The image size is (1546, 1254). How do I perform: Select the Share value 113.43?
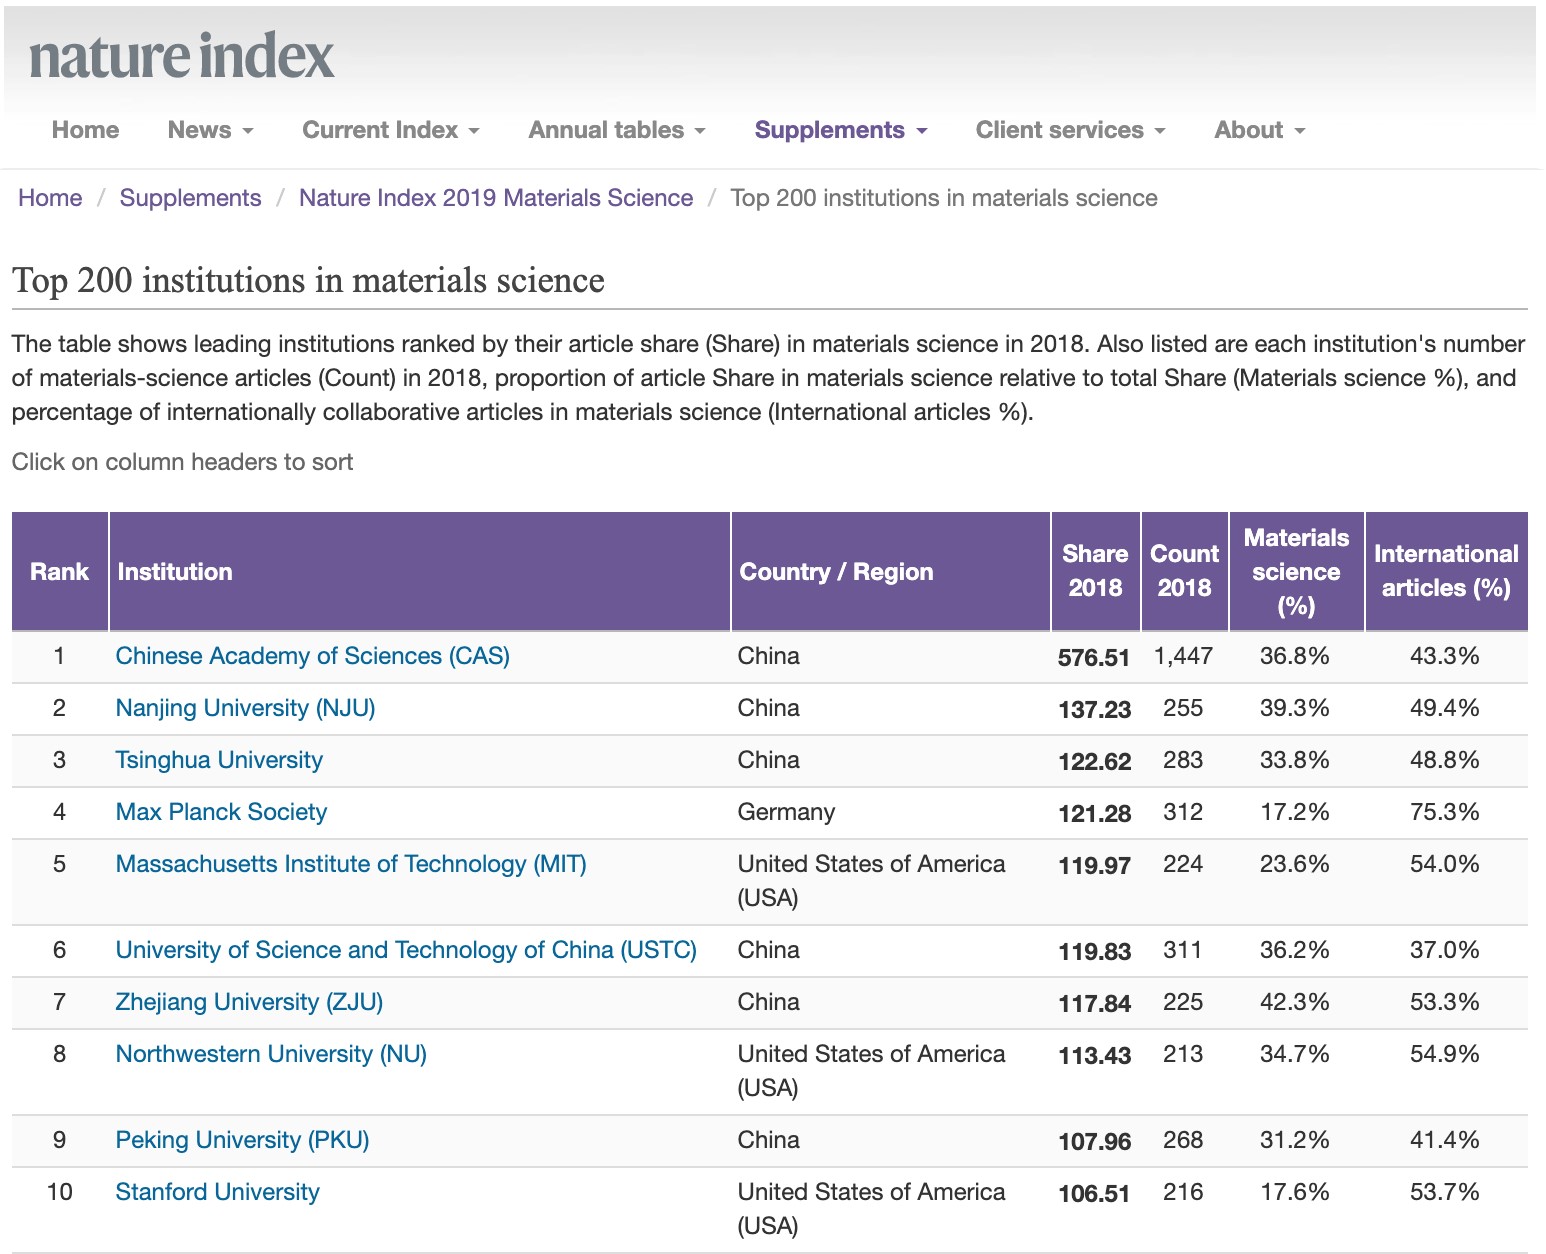click(x=1094, y=1056)
